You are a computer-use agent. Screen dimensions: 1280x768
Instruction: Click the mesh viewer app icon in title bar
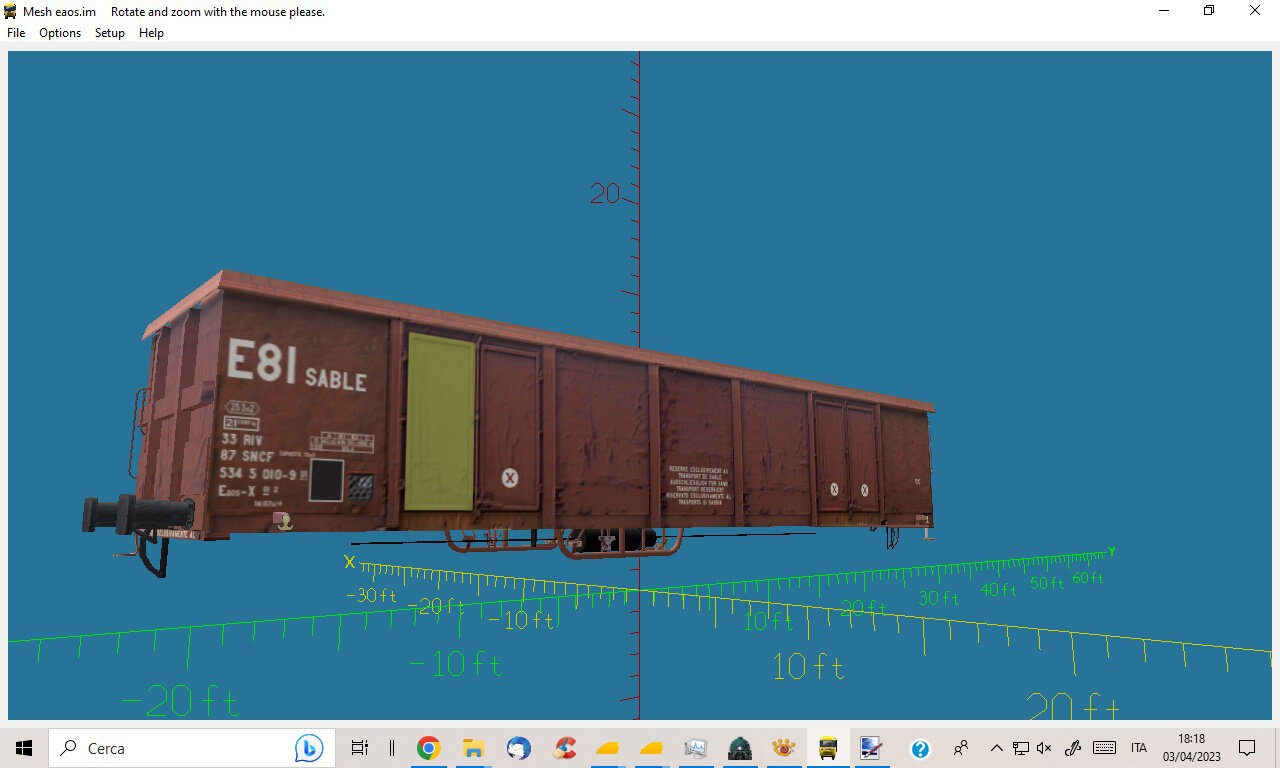click(10, 11)
